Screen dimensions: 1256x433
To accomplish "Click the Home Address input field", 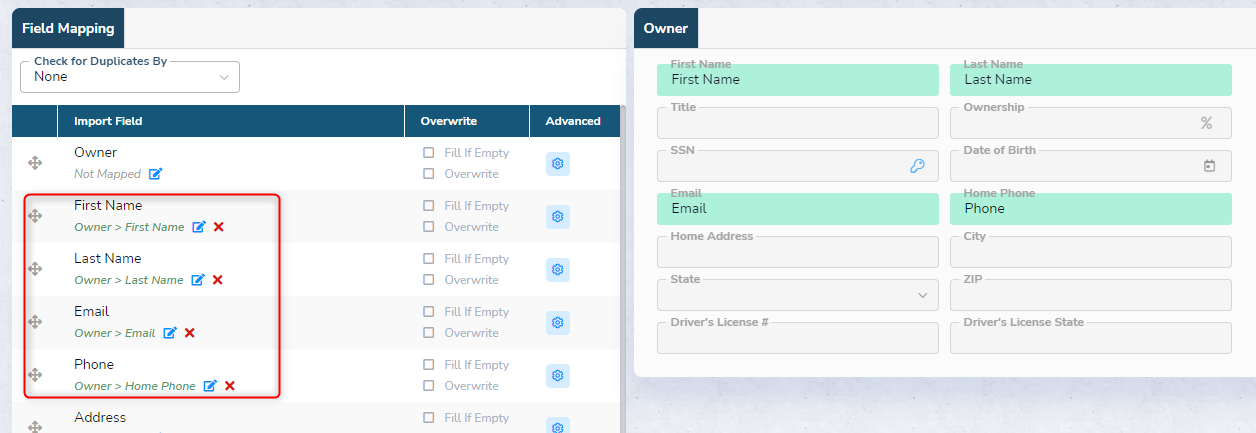I will click(798, 252).
